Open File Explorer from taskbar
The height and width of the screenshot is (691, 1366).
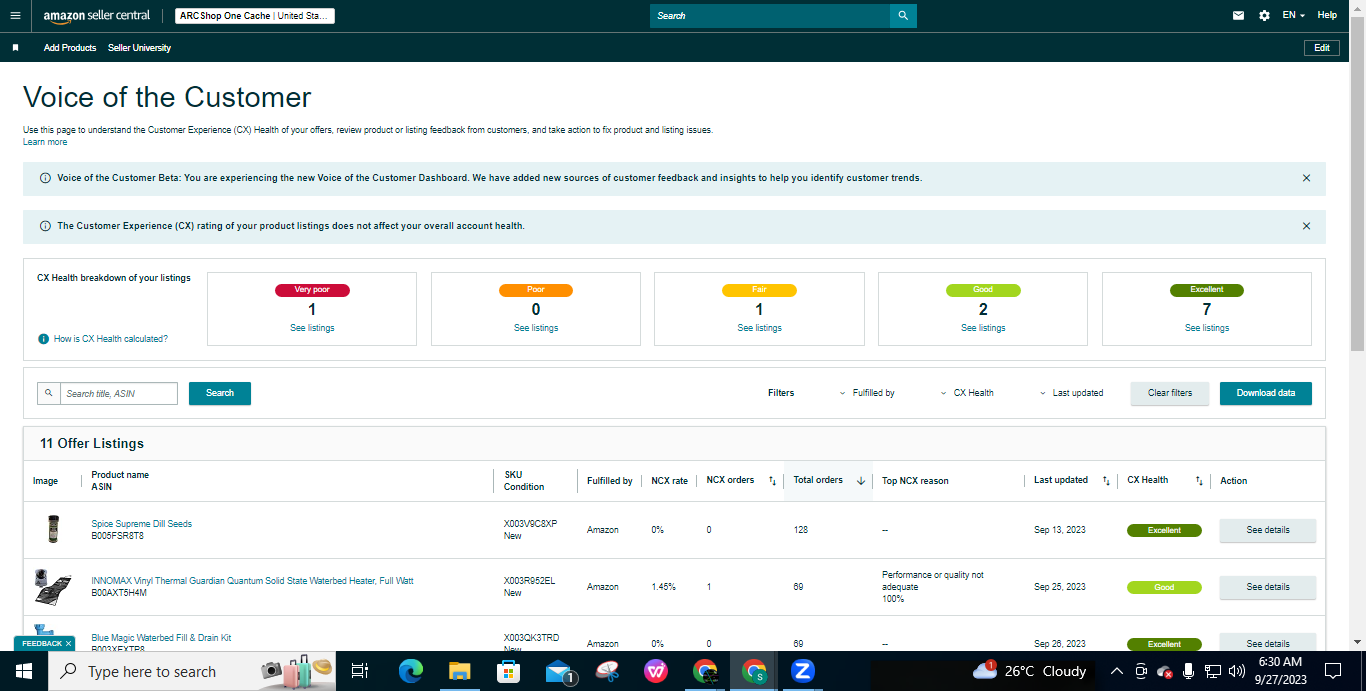[459, 671]
